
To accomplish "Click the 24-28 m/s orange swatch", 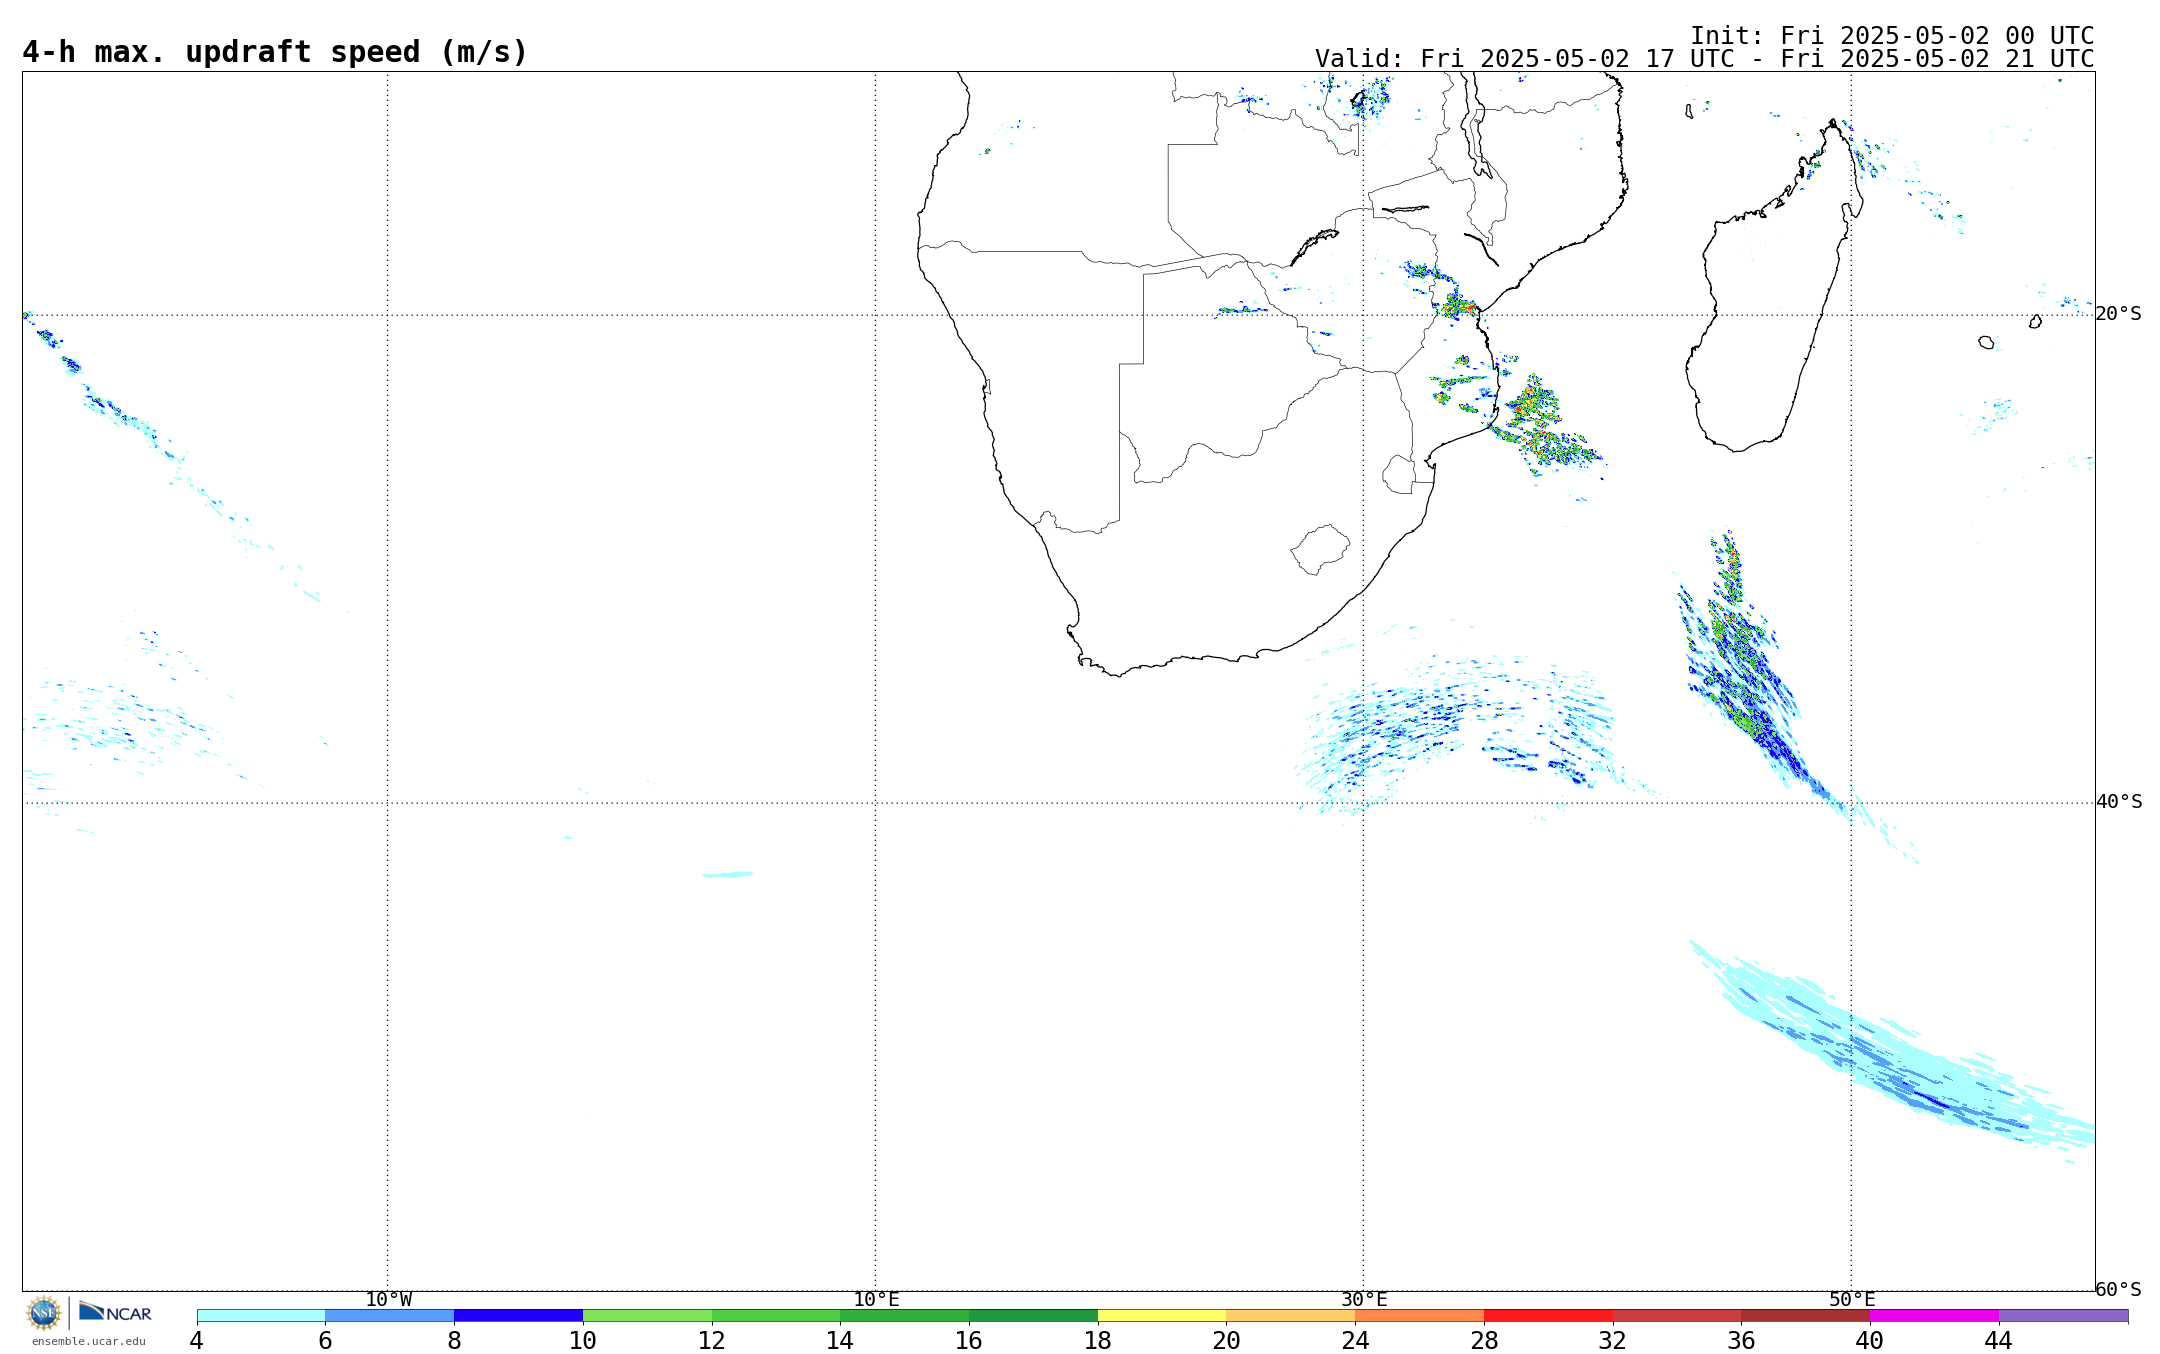I will pos(1420,1316).
